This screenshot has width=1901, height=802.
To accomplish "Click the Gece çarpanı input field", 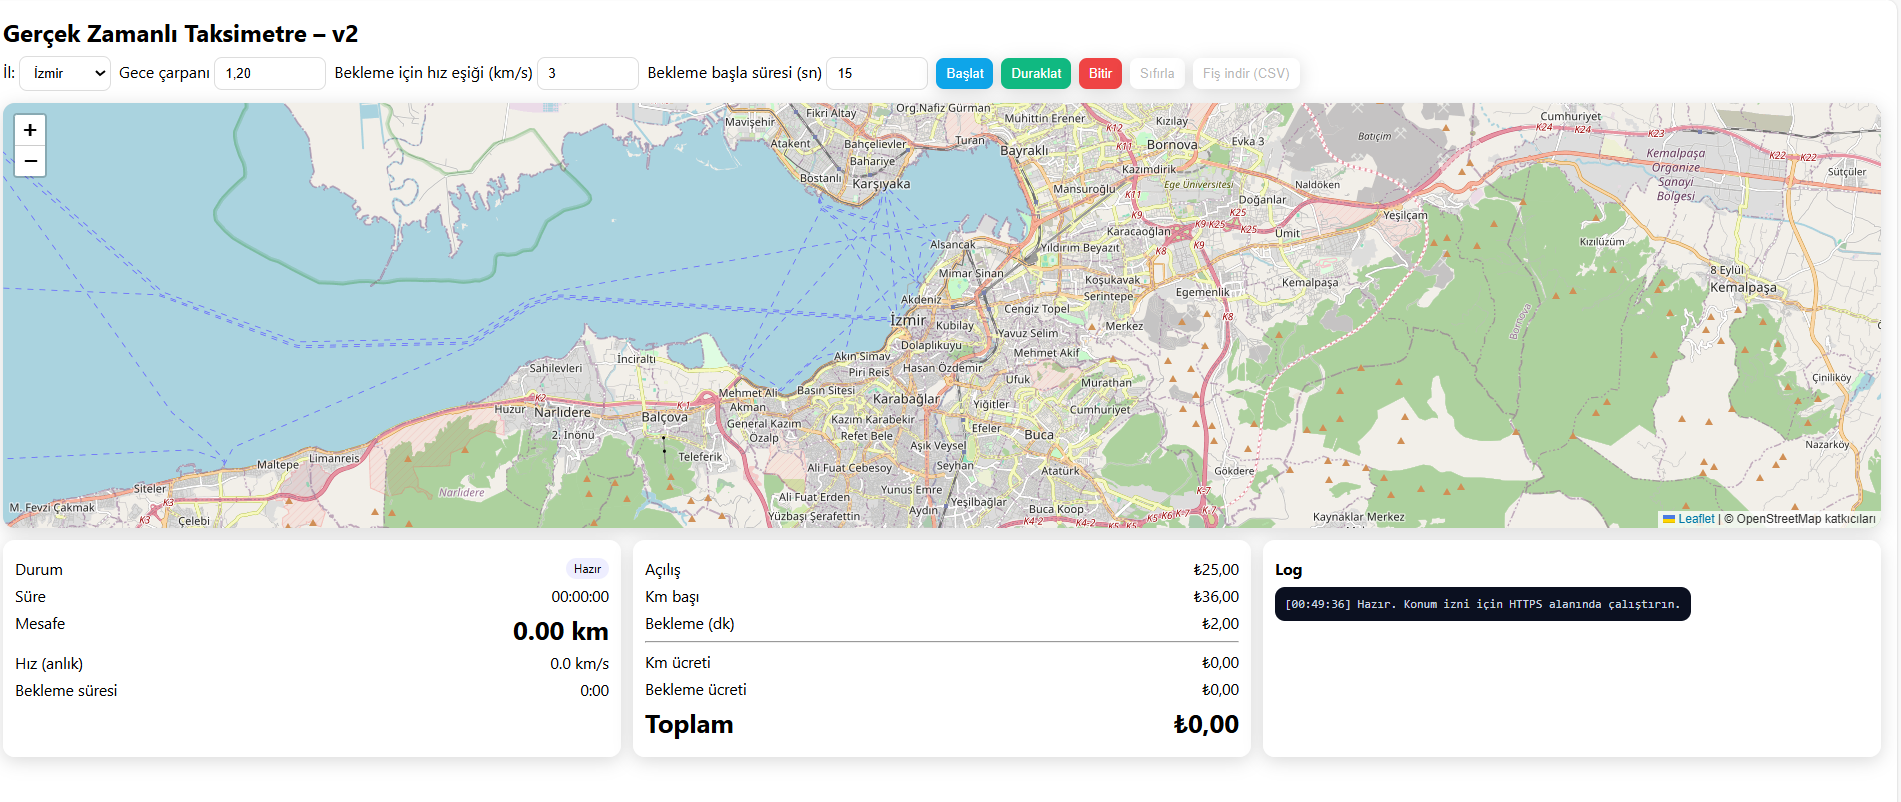I will [x=269, y=73].
